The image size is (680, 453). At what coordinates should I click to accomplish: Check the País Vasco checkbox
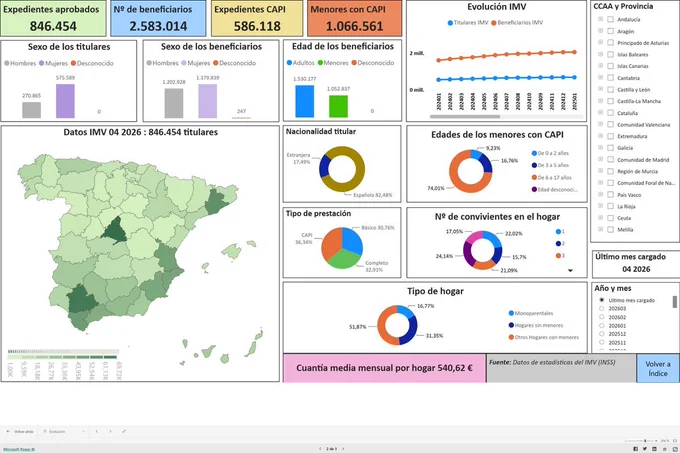pyautogui.click(x=611, y=195)
